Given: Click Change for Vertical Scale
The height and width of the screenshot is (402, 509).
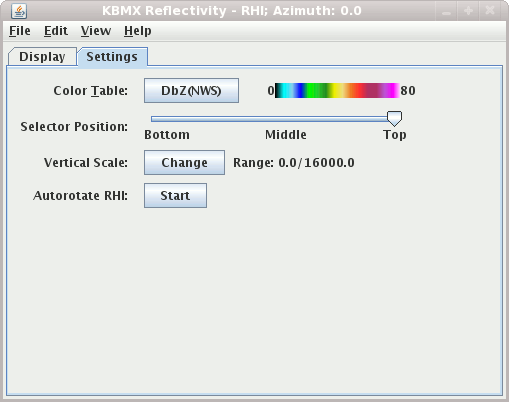Looking at the screenshot, I should (x=184, y=162).
